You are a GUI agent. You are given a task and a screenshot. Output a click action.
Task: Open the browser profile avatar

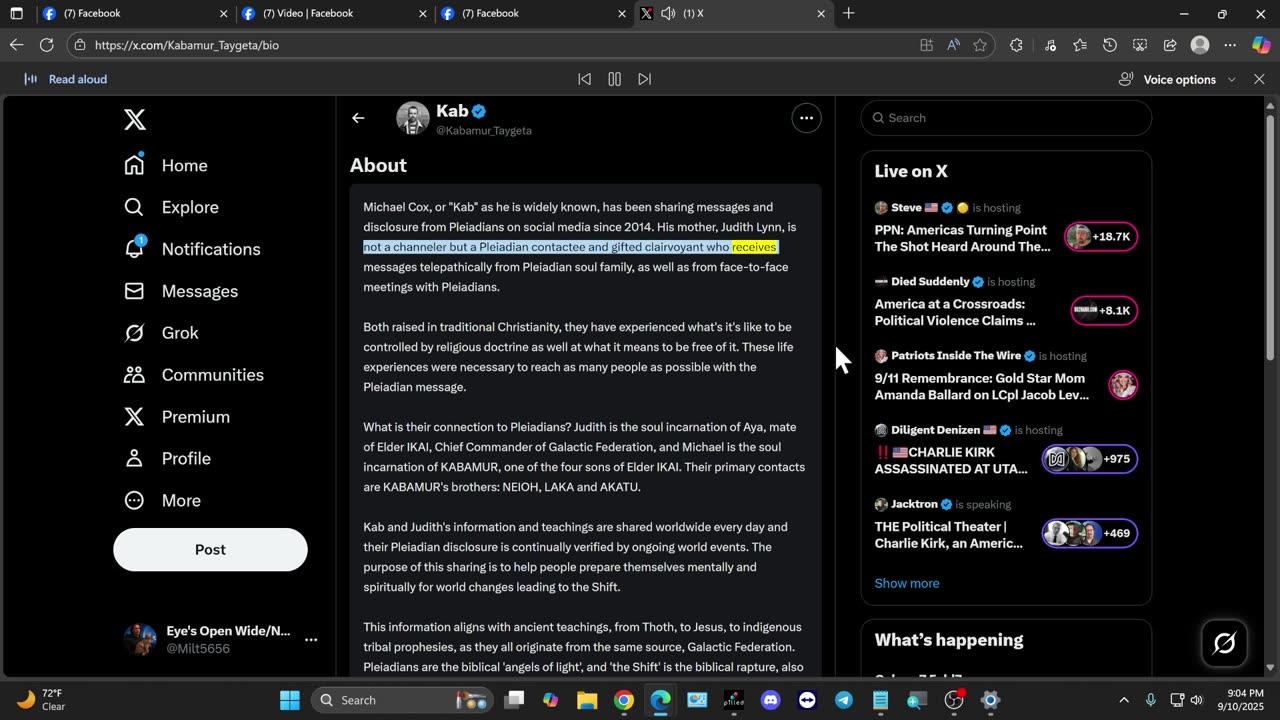click(x=1200, y=45)
